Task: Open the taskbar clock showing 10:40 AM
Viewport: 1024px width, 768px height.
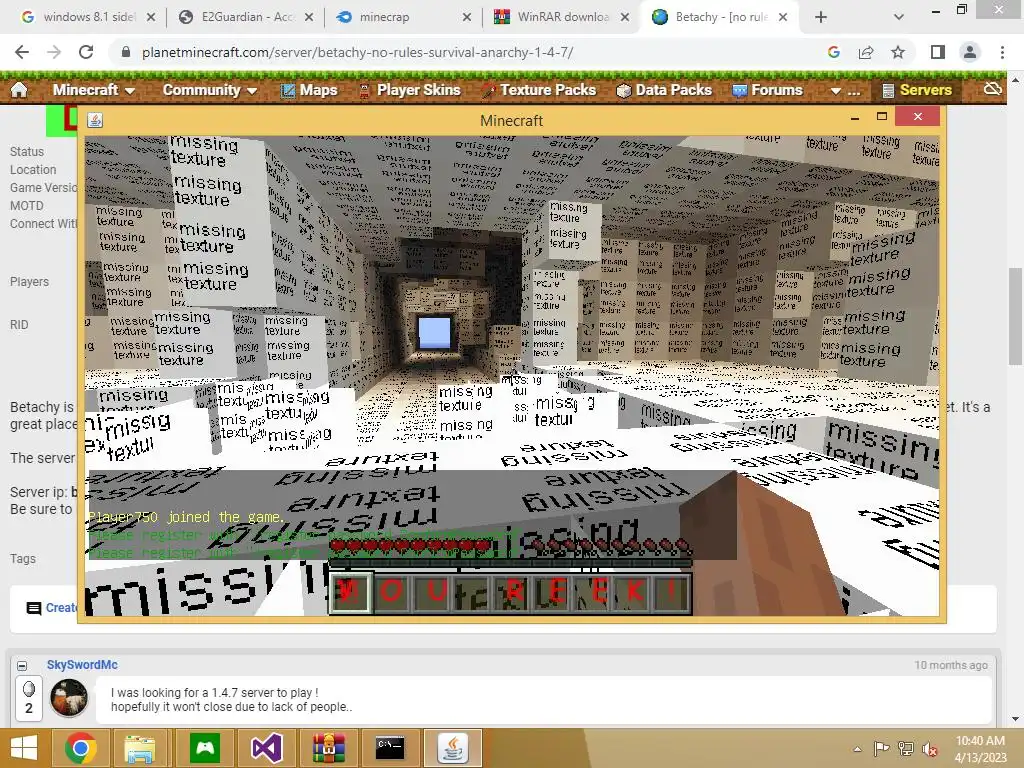Action: [980, 749]
